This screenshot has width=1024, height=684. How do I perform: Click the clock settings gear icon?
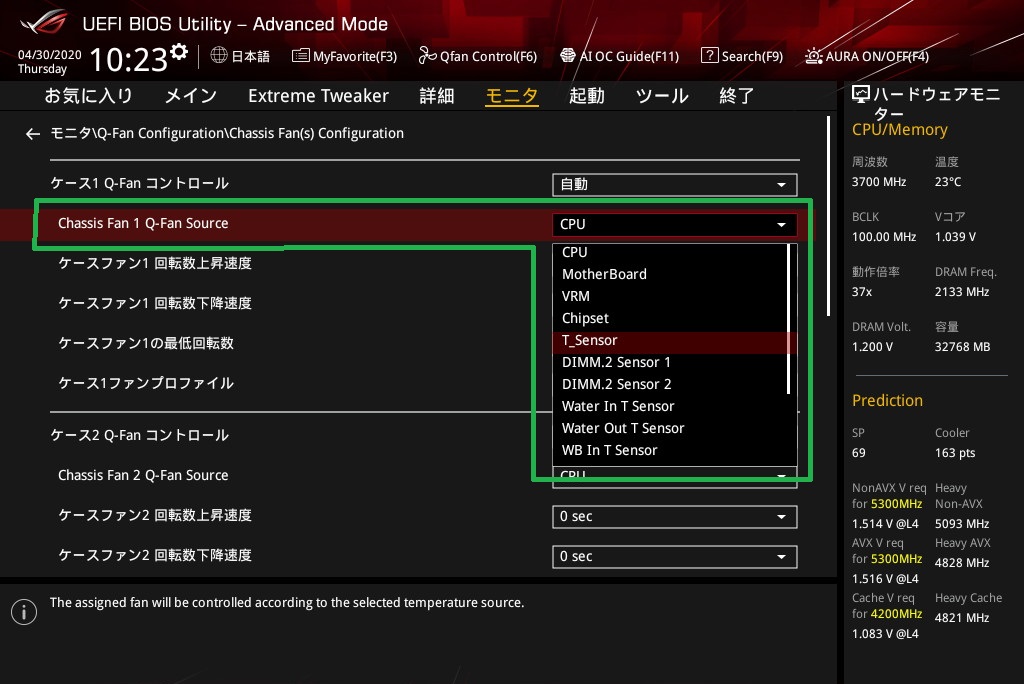(x=179, y=52)
